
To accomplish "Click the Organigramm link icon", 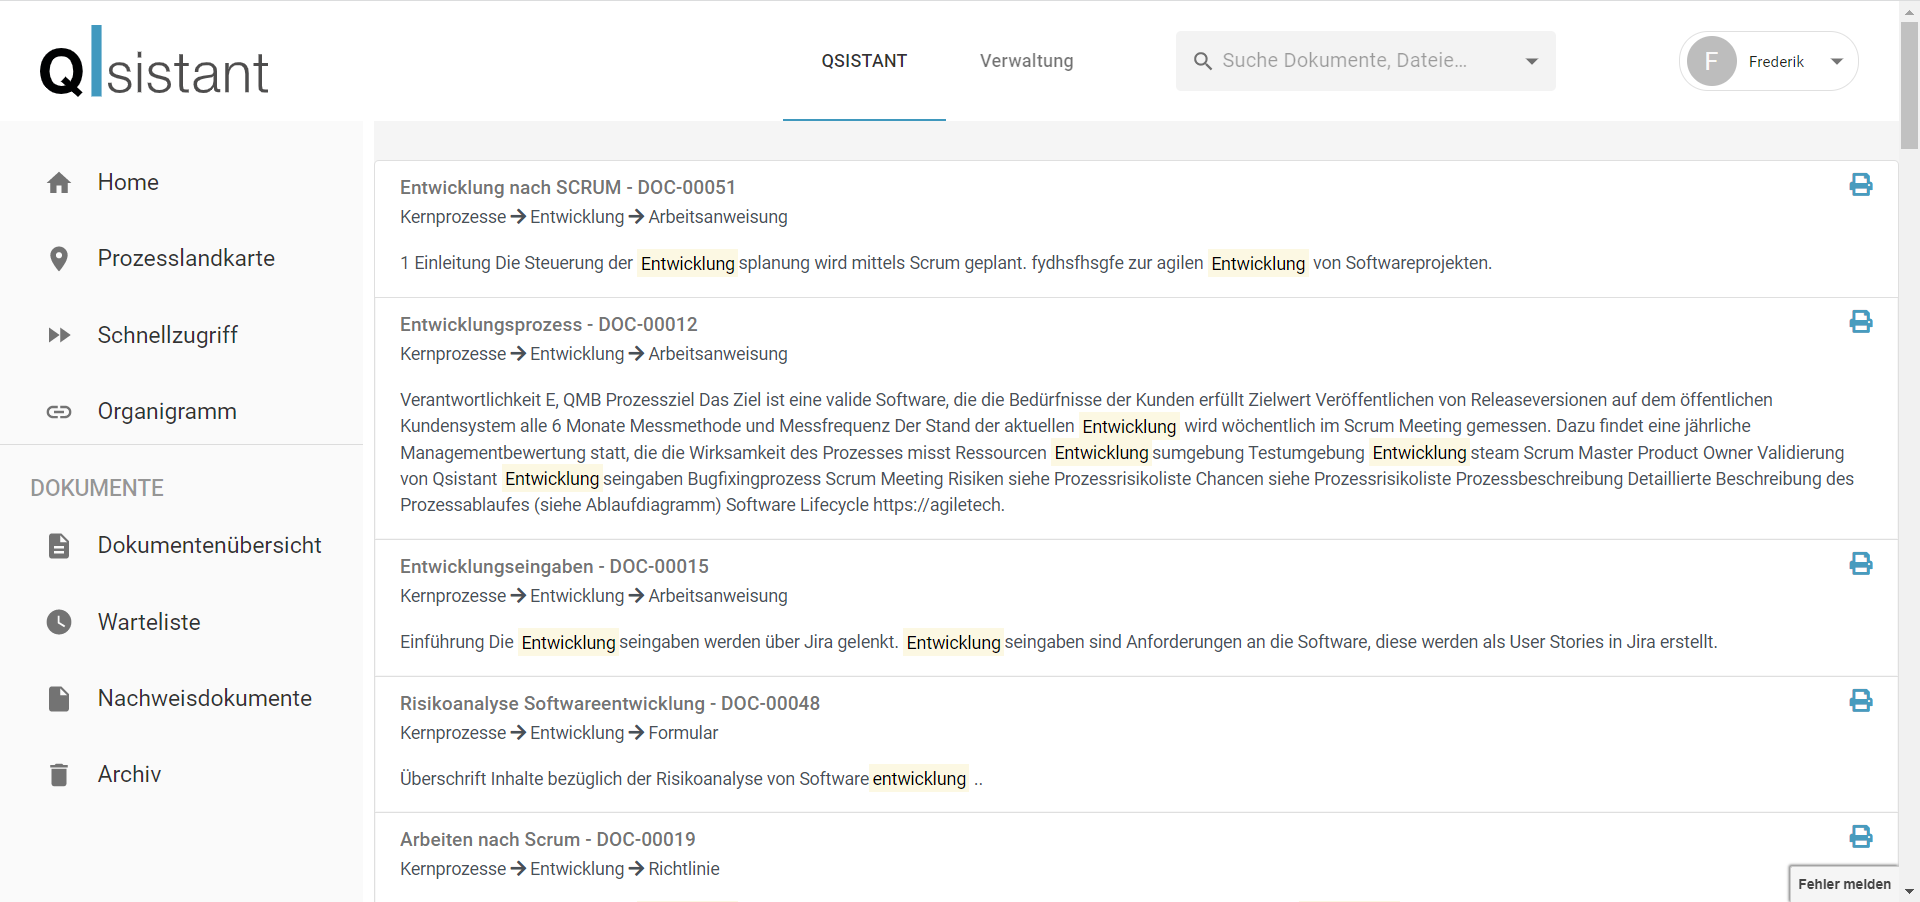I will (x=59, y=412).
